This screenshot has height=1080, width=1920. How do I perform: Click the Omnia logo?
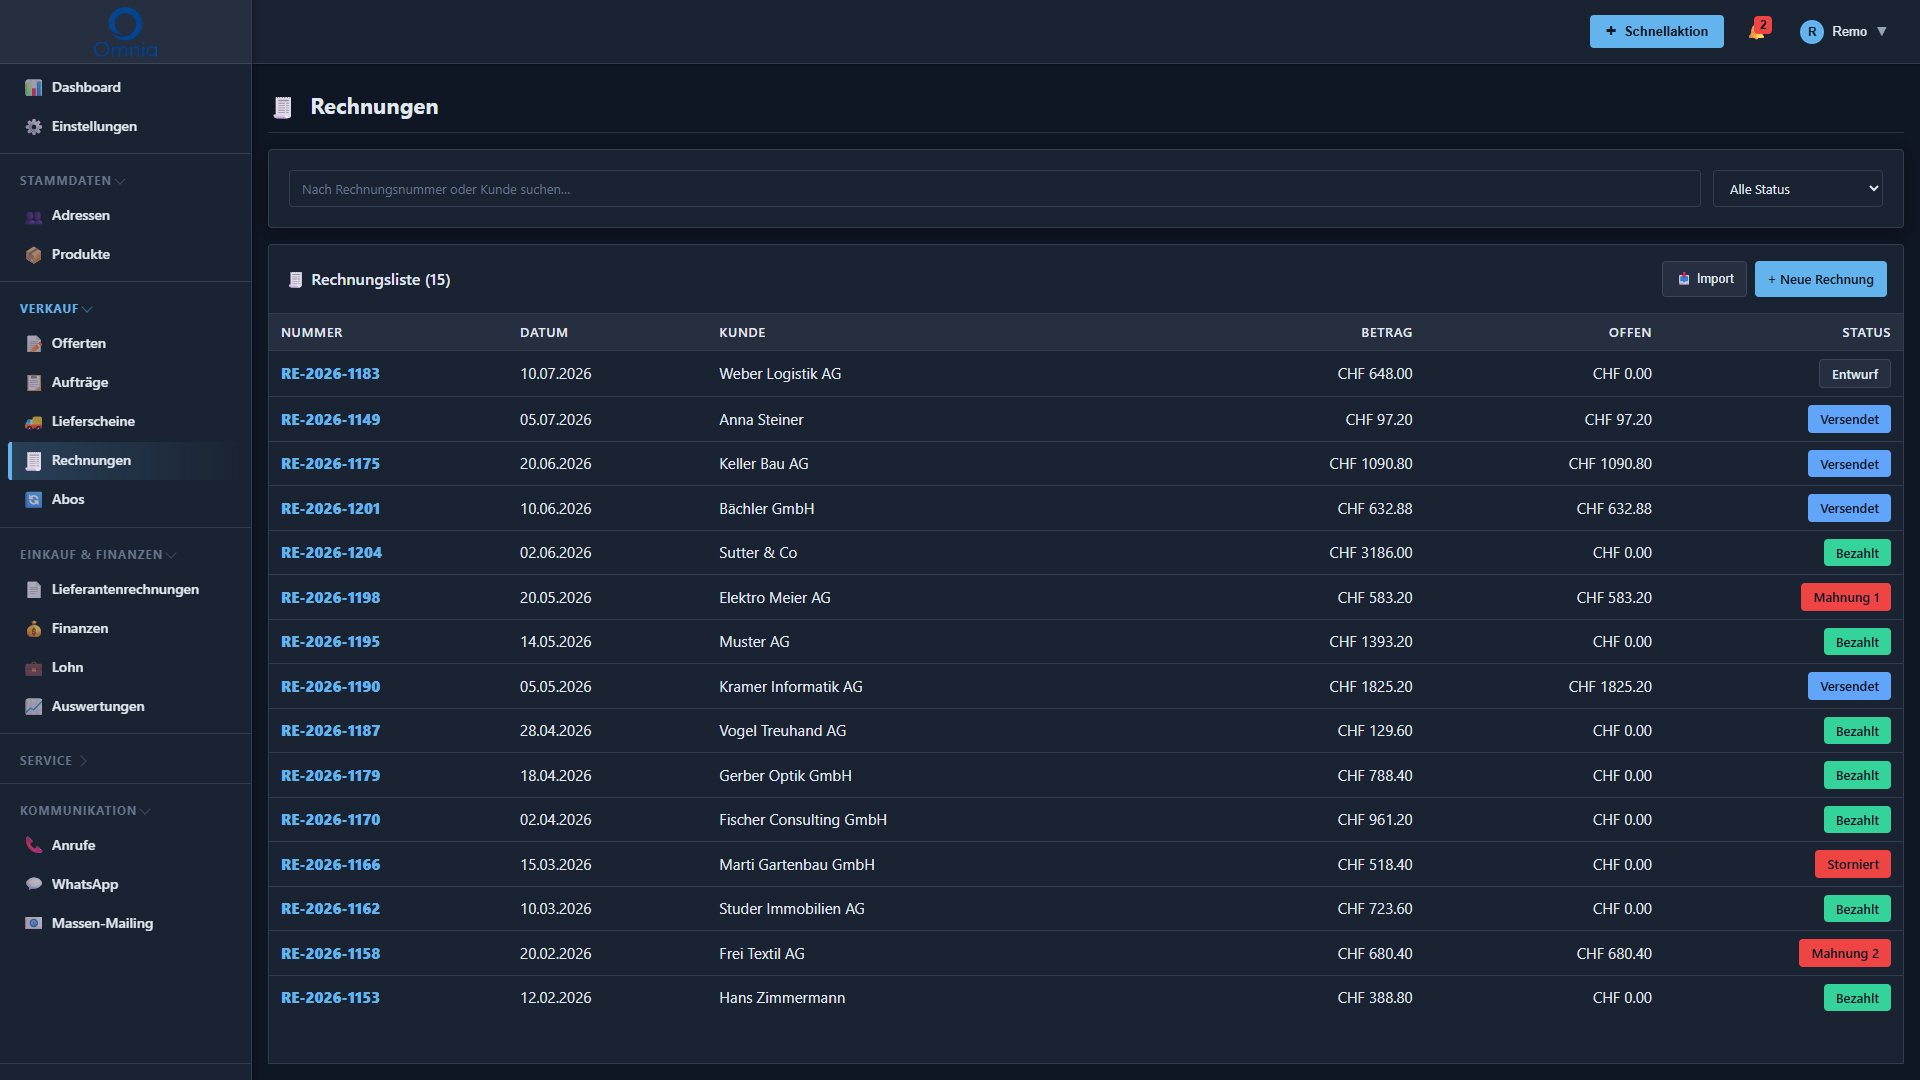[125, 32]
